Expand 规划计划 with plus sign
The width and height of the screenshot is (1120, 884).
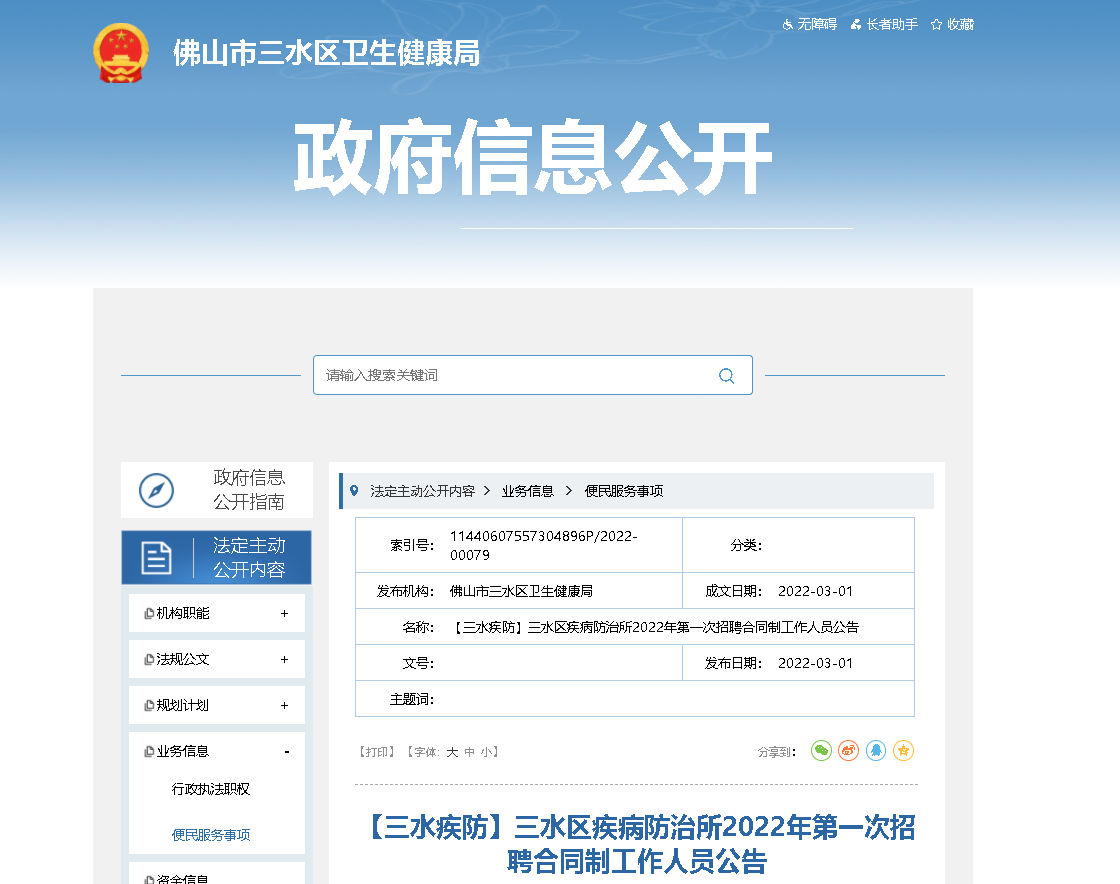(284, 705)
